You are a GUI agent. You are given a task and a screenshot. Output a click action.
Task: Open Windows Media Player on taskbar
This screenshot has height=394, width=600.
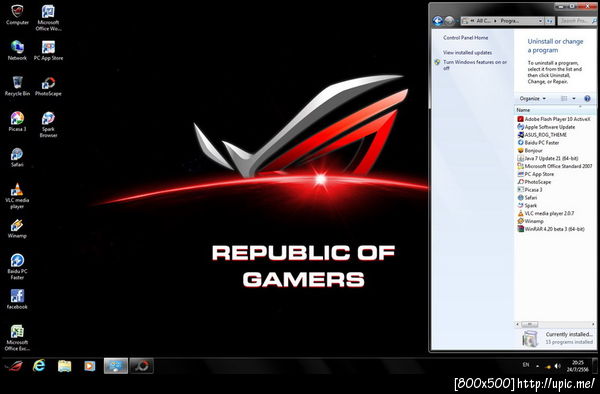coord(90,366)
